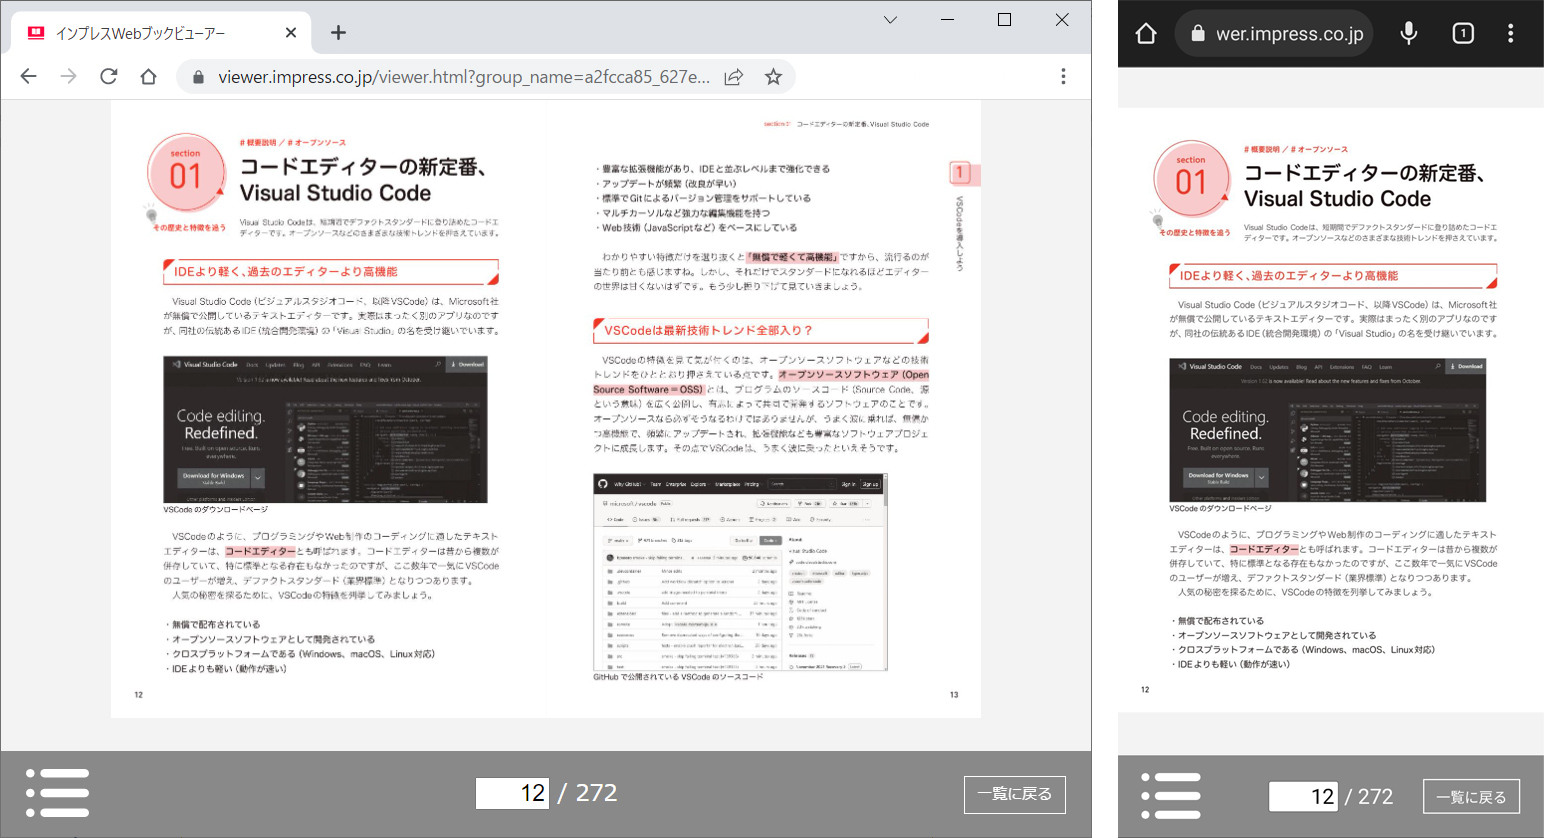Click the bookmark star in the address bar

[x=773, y=75]
